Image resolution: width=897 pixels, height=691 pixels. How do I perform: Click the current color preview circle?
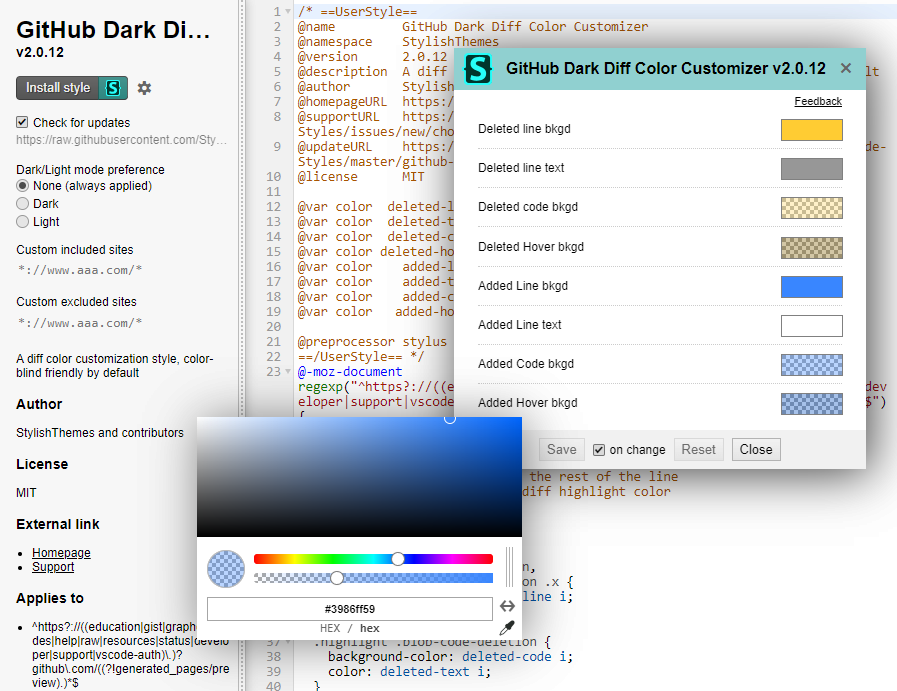point(226,569)
